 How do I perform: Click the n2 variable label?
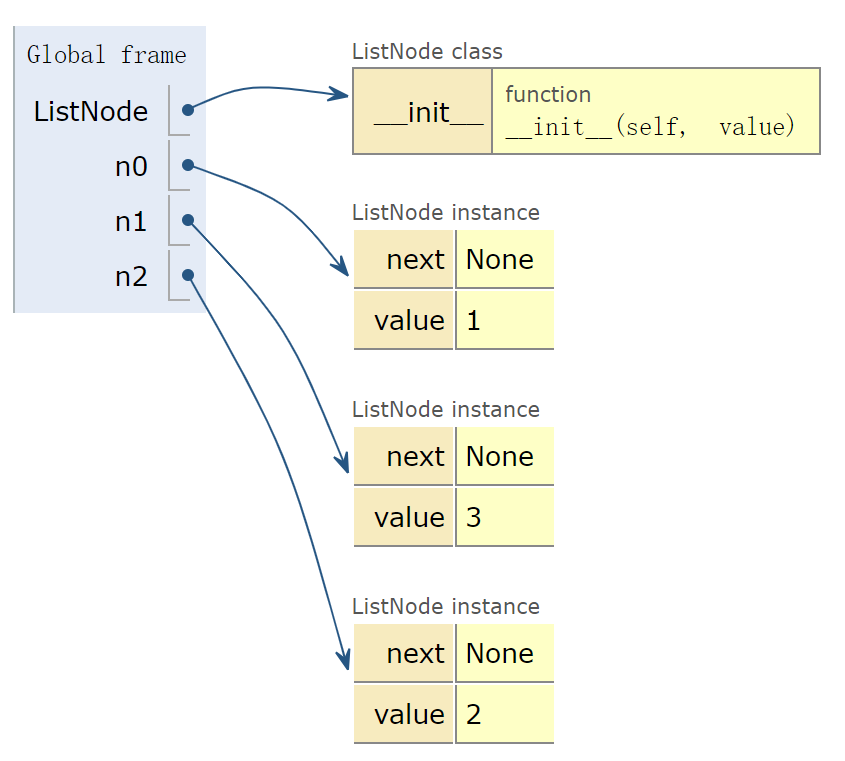[x=131, y=276]
